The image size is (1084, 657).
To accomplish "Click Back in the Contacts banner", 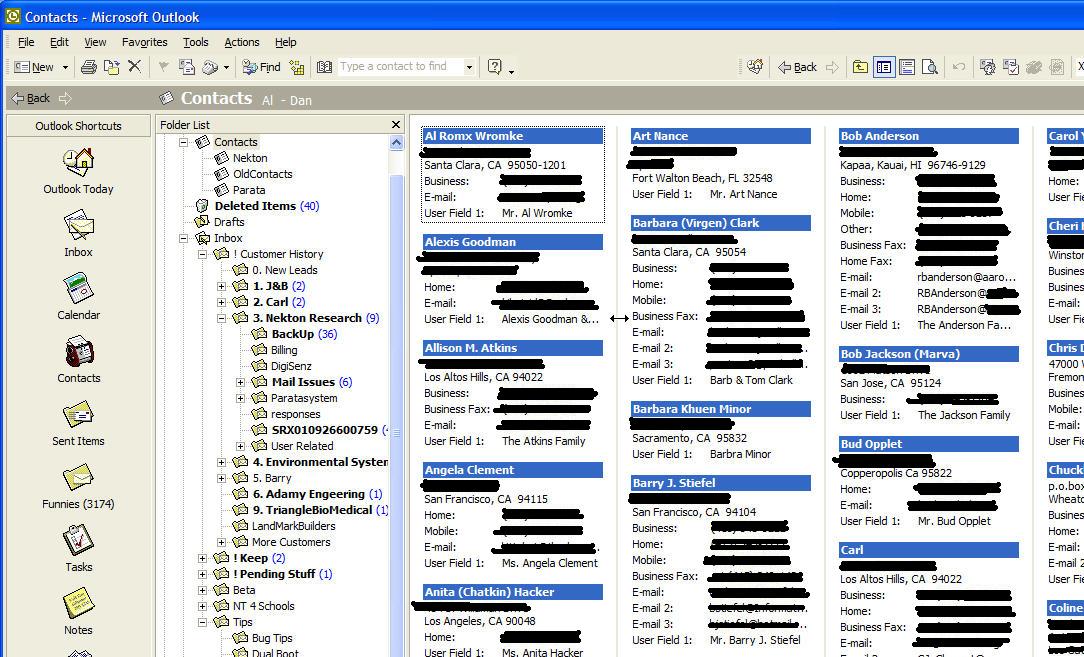I will click(x=31, y=98).
